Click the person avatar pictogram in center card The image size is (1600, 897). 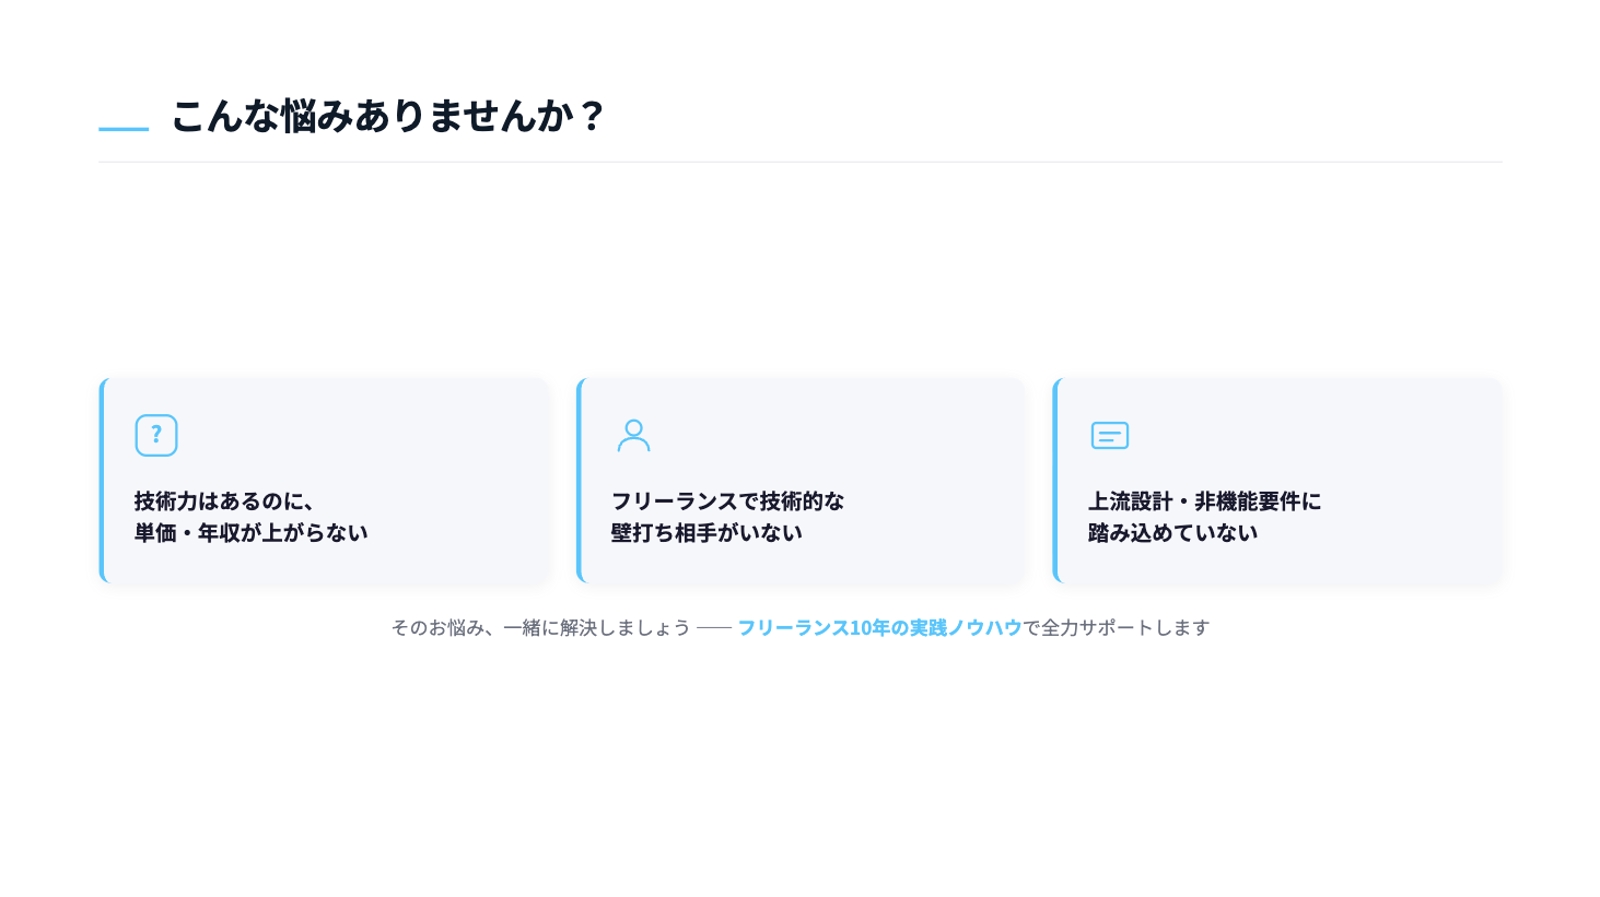tap(634, 435)
